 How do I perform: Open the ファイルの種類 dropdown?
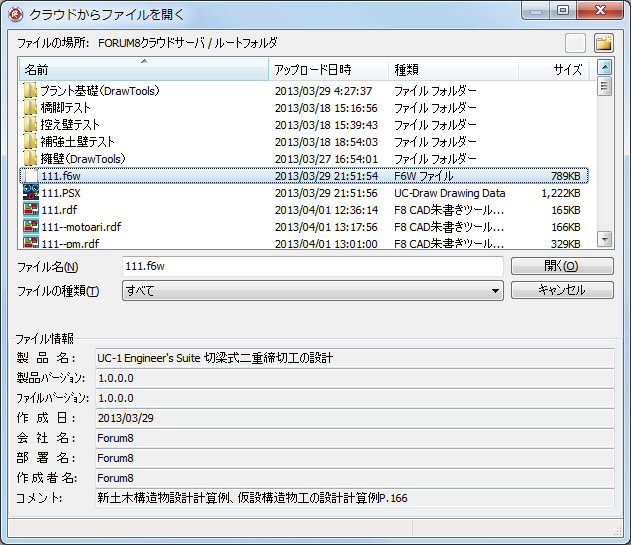pos(313,290)
